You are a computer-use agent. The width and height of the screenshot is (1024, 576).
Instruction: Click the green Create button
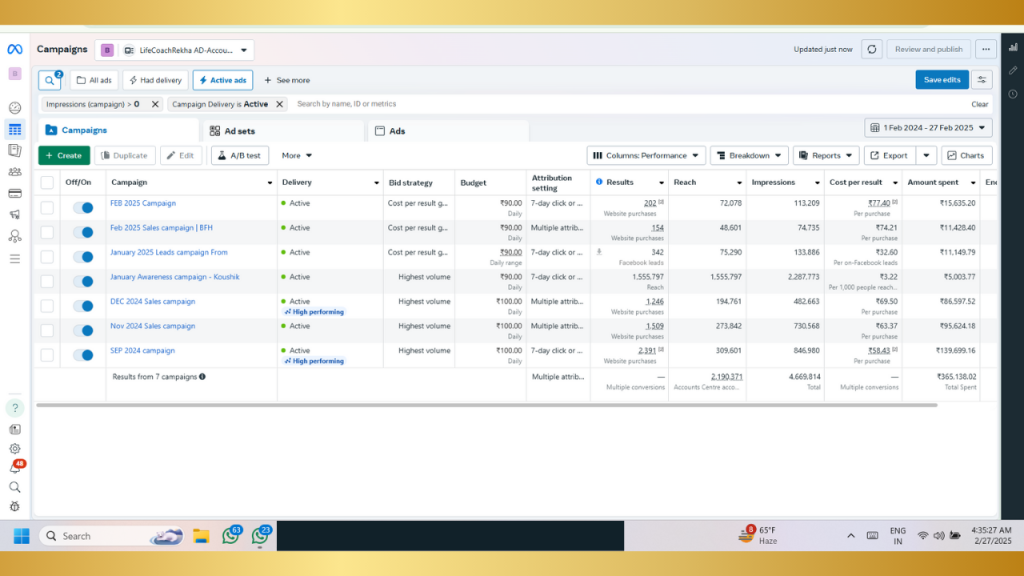click(x=64, y=156)
